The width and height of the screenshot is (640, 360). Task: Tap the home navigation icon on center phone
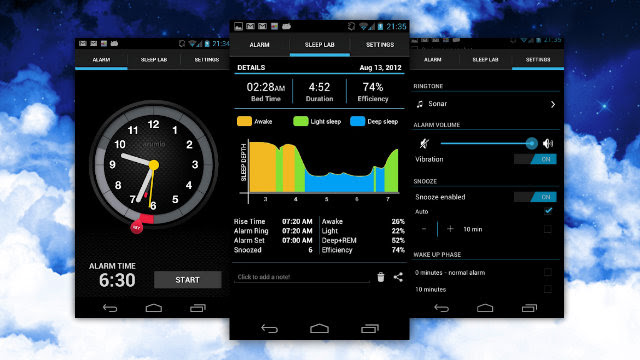(x=319, y=328)
